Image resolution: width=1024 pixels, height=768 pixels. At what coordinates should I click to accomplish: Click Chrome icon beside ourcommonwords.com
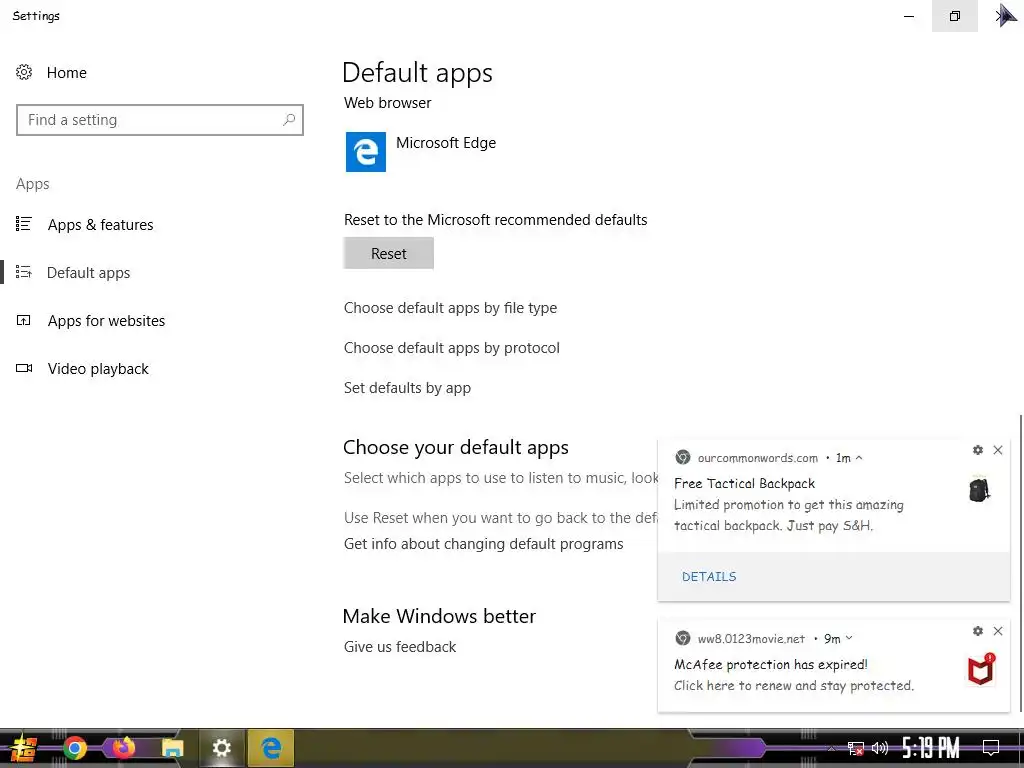tap(682, 457)
